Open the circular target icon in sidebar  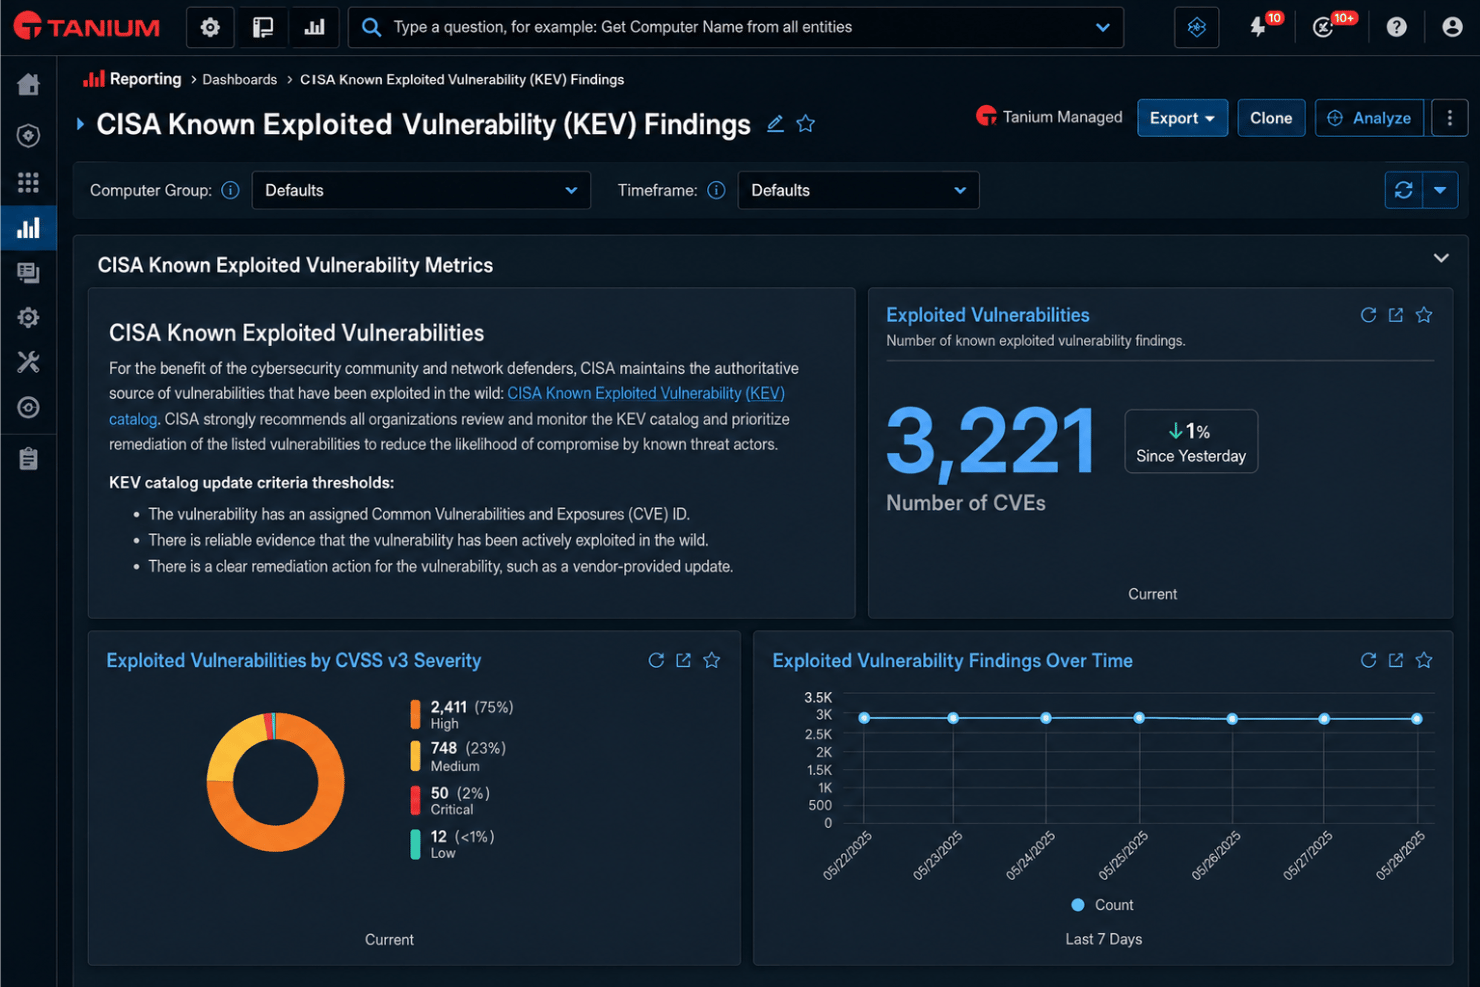pyautogui.click(x=29, y=407)
